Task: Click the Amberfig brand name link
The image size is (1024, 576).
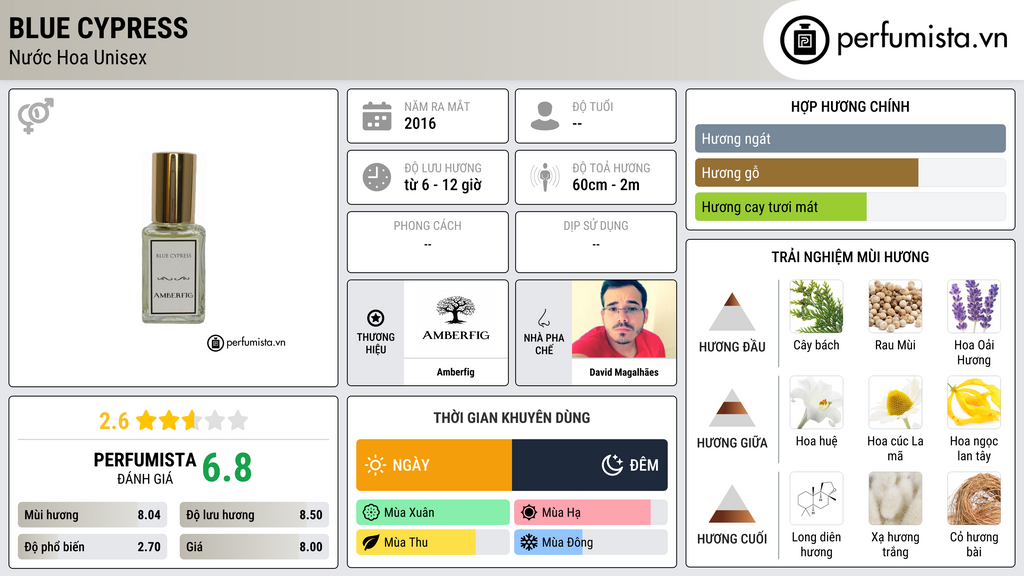Action: click(456, 372)
